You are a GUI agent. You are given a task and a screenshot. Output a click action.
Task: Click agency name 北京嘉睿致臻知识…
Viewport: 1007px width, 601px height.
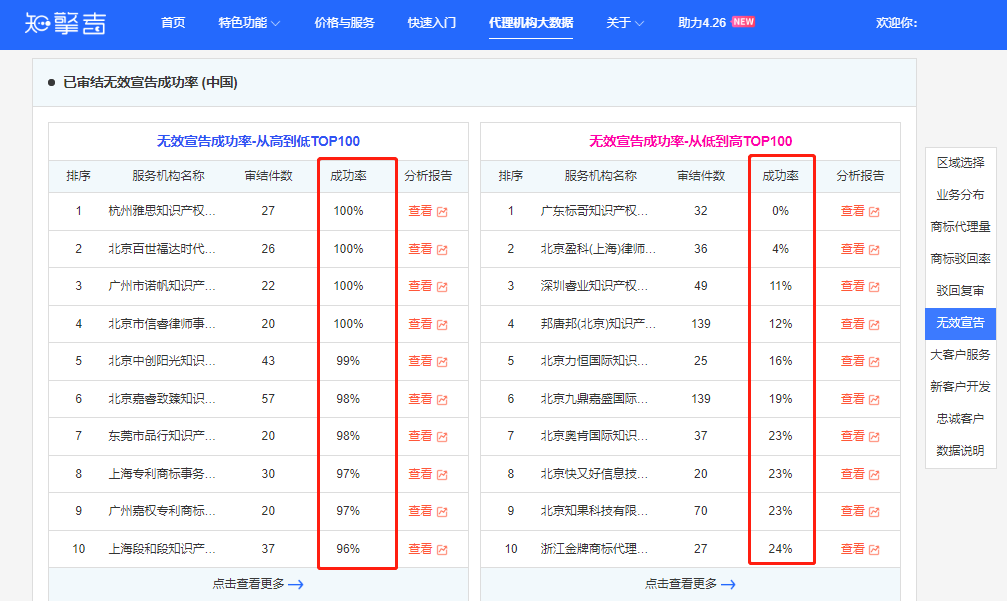click(x=162, y=399)
